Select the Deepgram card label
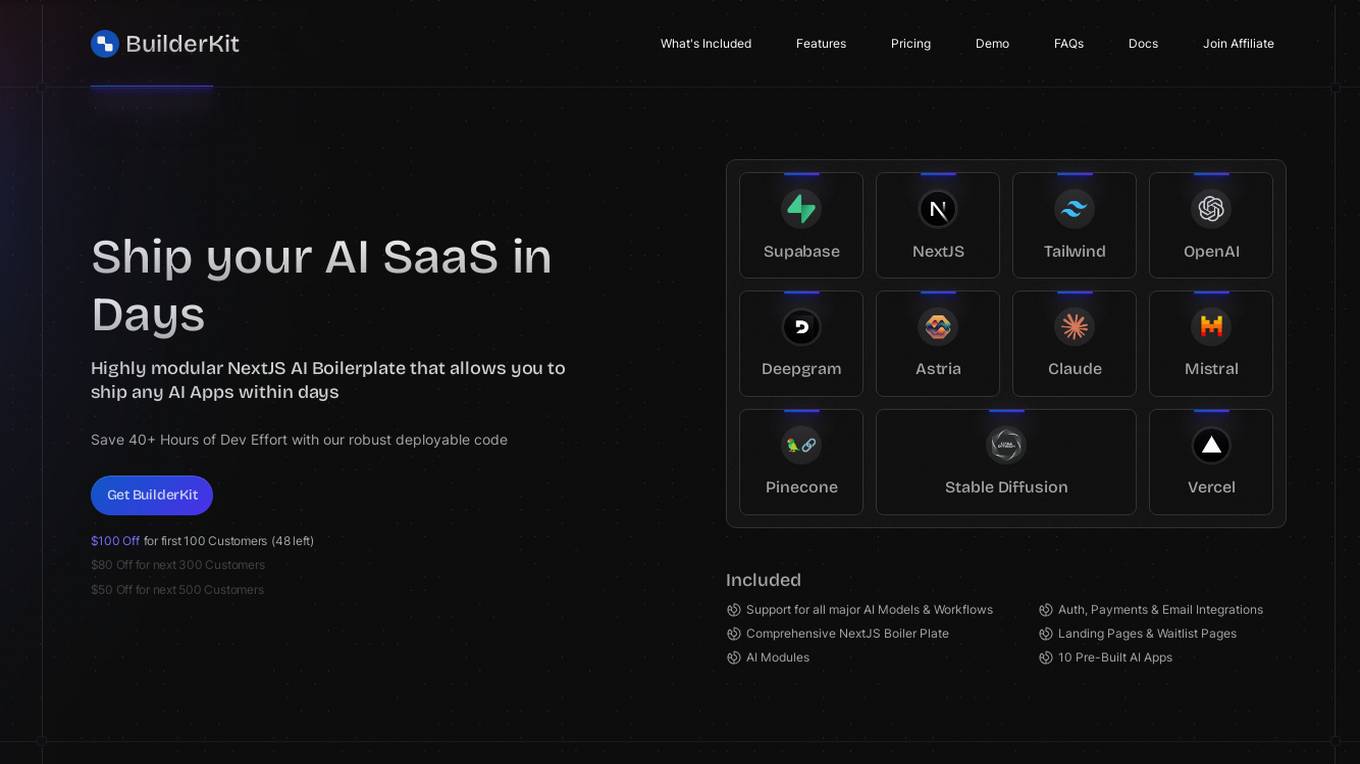The image size is (1360, 764). click(x=801, y=369)
